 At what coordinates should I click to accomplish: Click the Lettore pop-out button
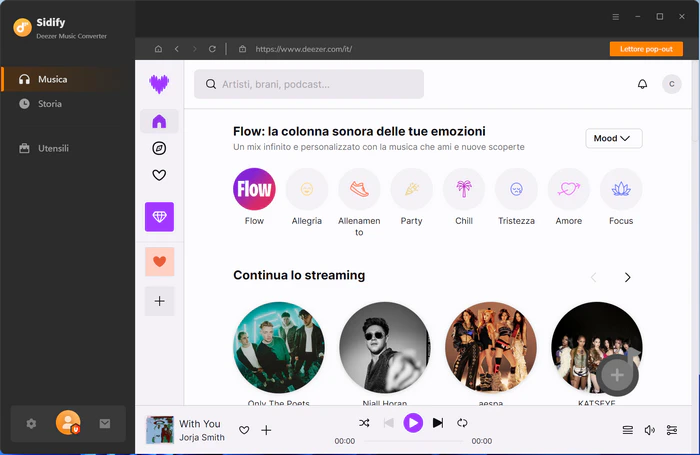coord(646,49)
